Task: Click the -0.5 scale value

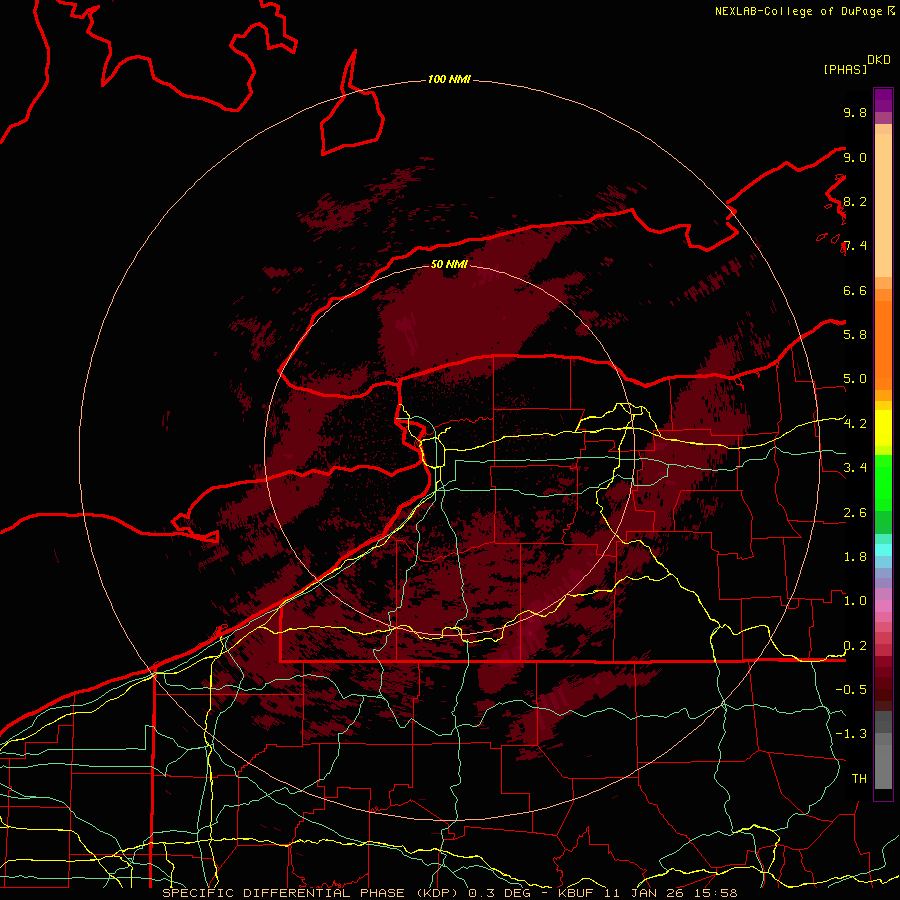Action: pyautogui.click(x=851, y=690)
